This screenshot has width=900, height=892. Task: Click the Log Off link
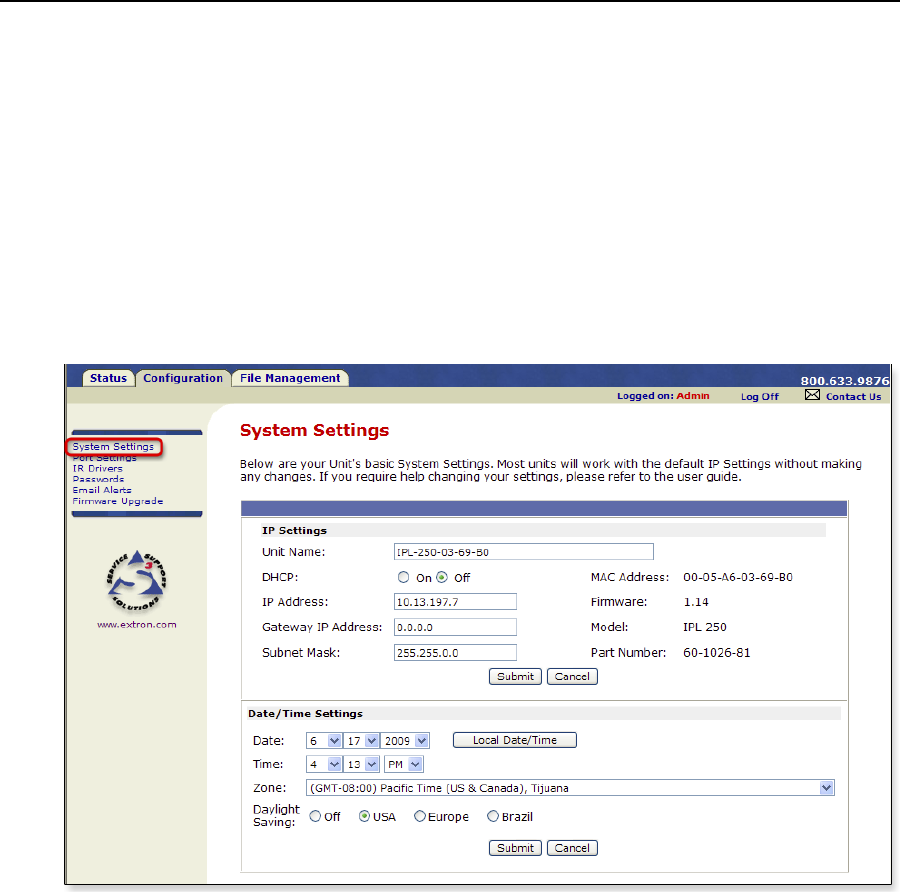tap(759, 397)
